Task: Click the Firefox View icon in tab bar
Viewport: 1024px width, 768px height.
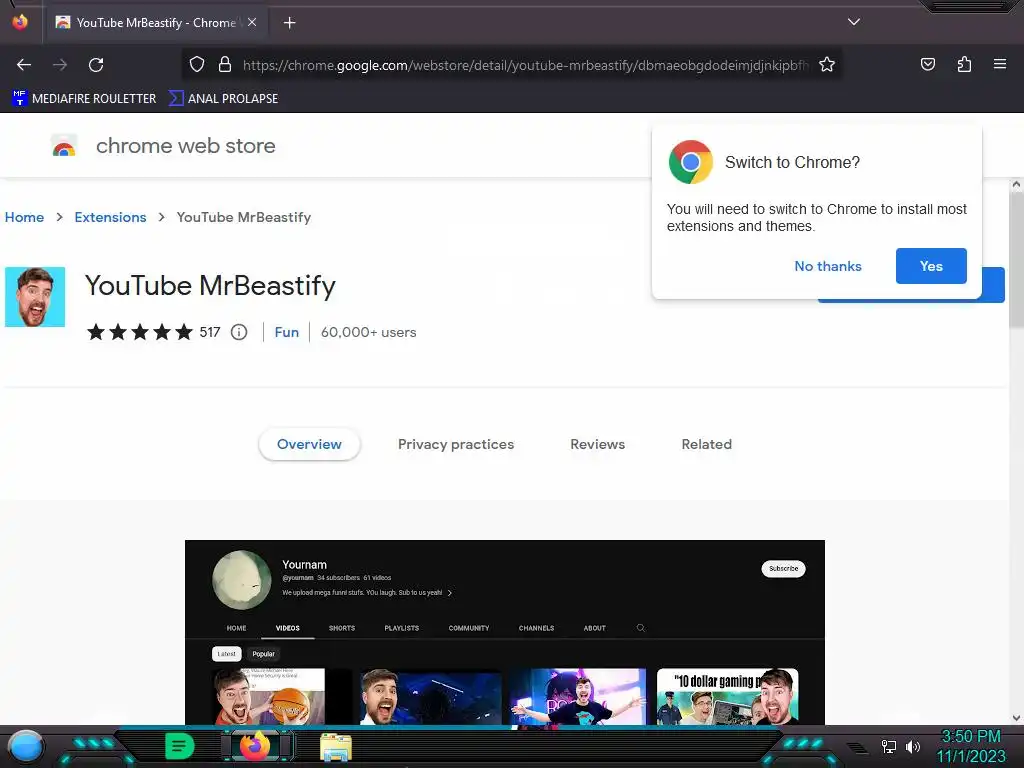Action: pos(20,22)
